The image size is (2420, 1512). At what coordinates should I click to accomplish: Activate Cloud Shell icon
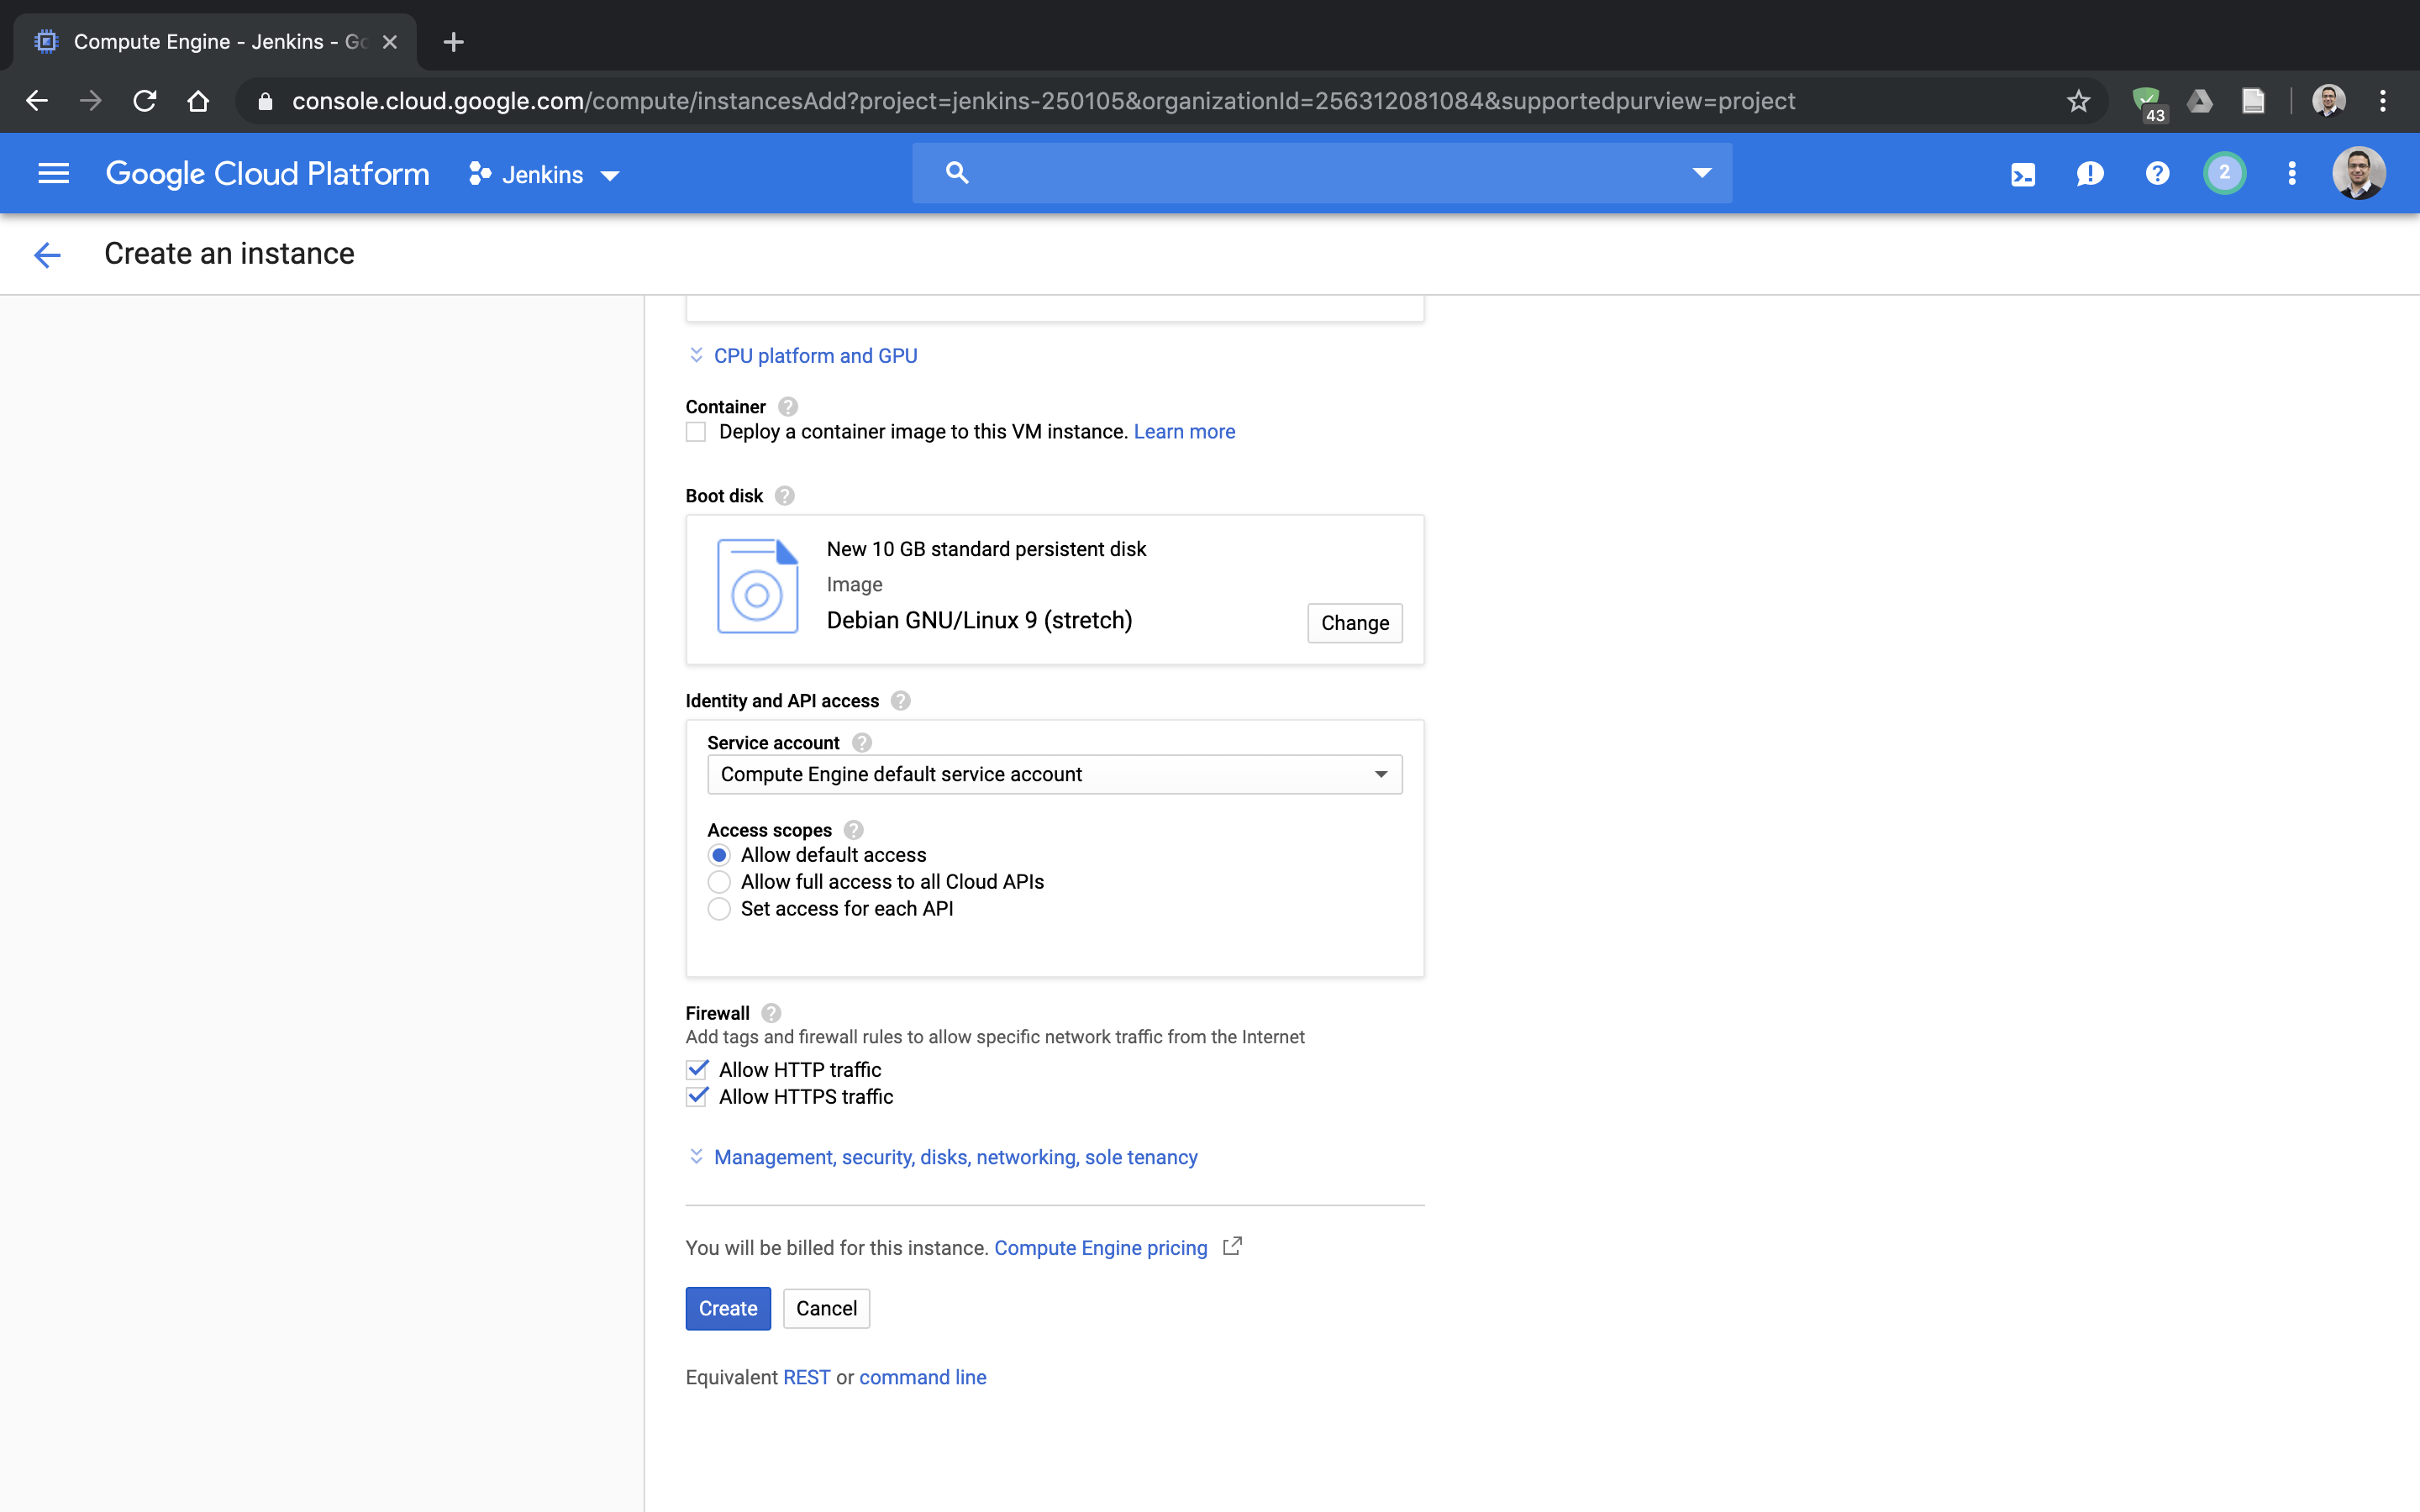2022,175
